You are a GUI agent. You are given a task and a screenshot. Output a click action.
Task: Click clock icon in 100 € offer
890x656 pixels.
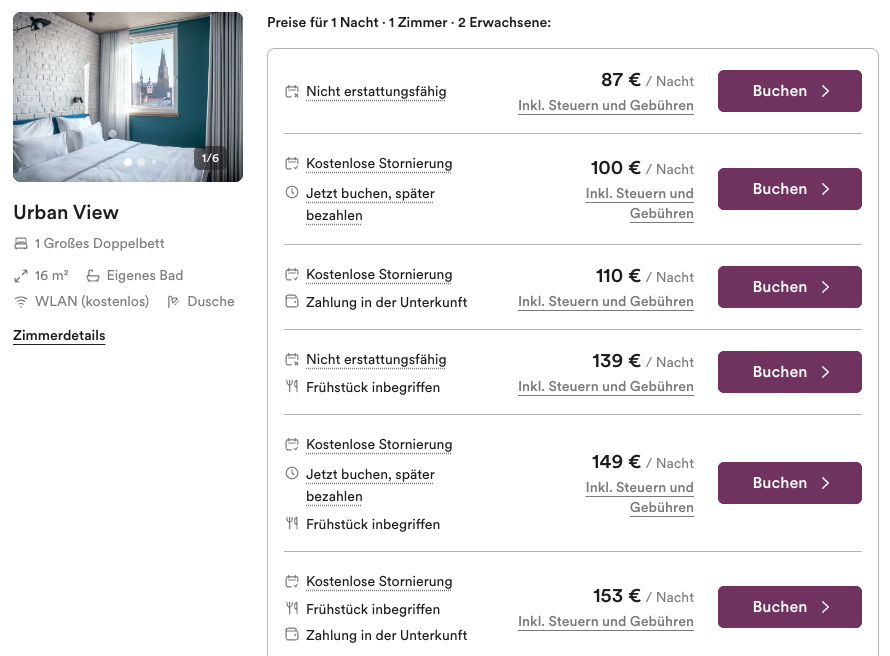tap(292, 193)
